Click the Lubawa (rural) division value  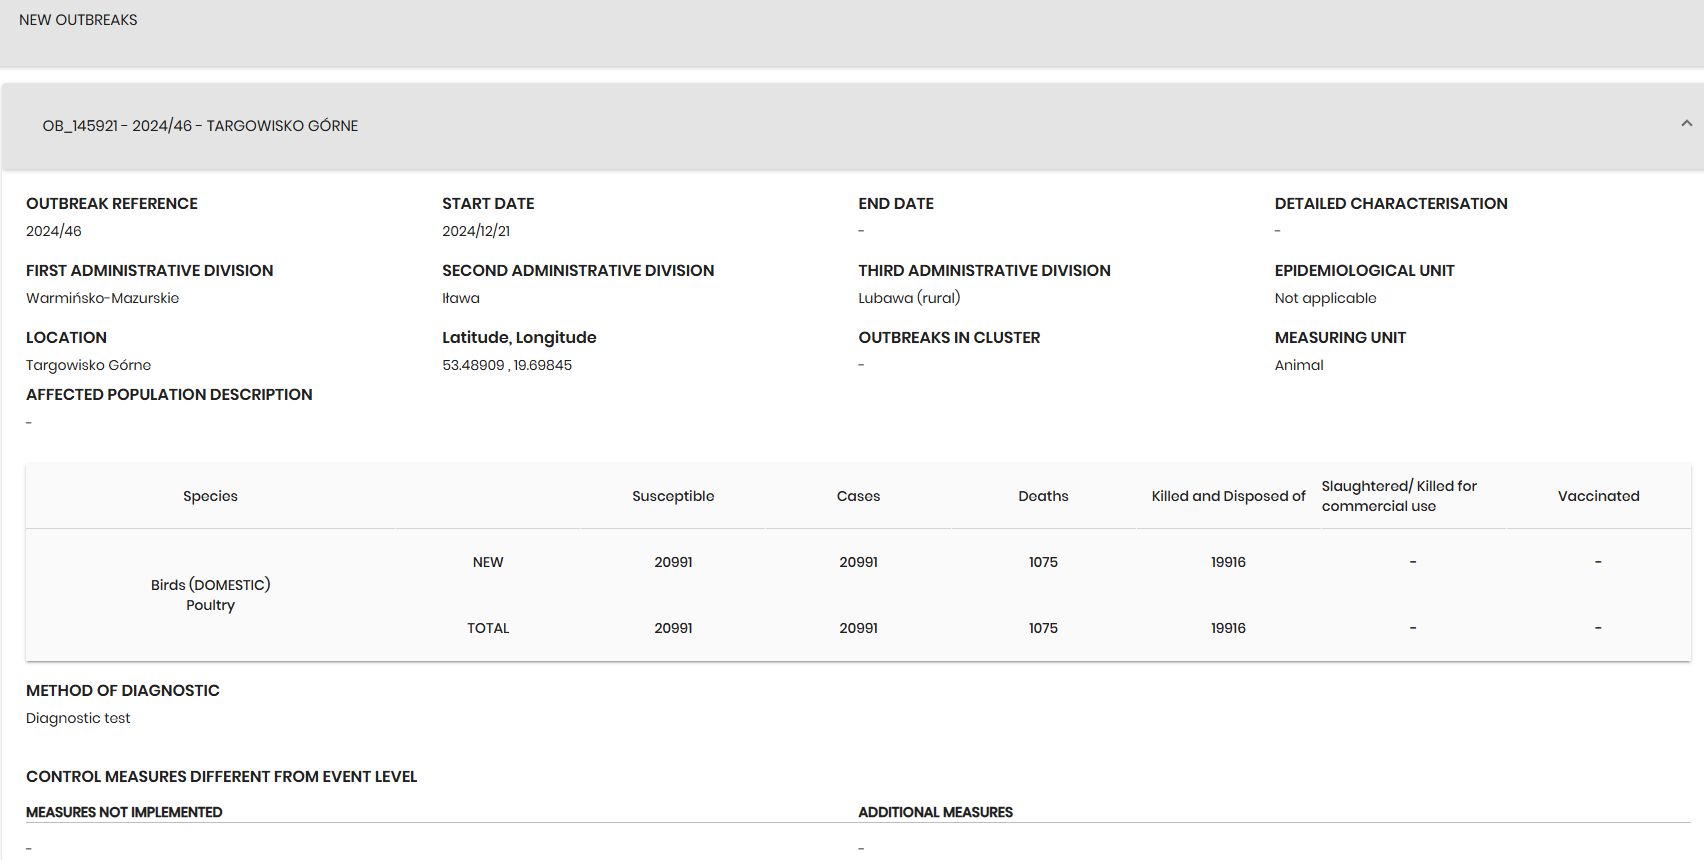coord(909,298)
